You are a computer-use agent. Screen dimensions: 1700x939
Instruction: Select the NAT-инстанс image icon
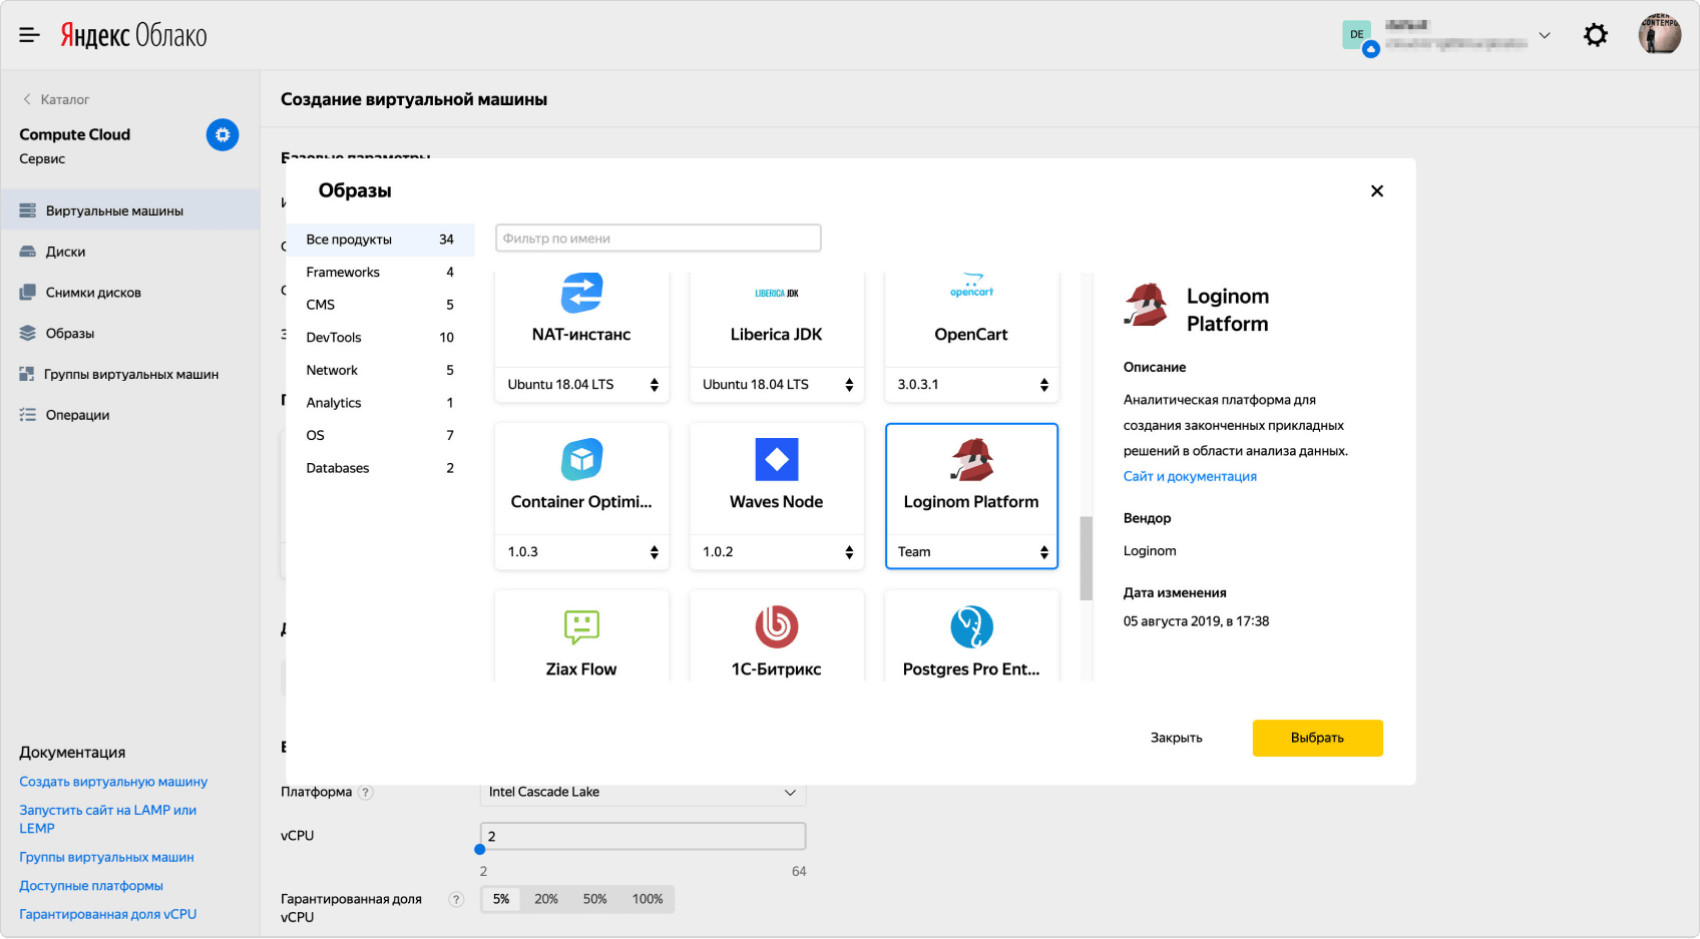pyautogui.click(x=581, y=294)
